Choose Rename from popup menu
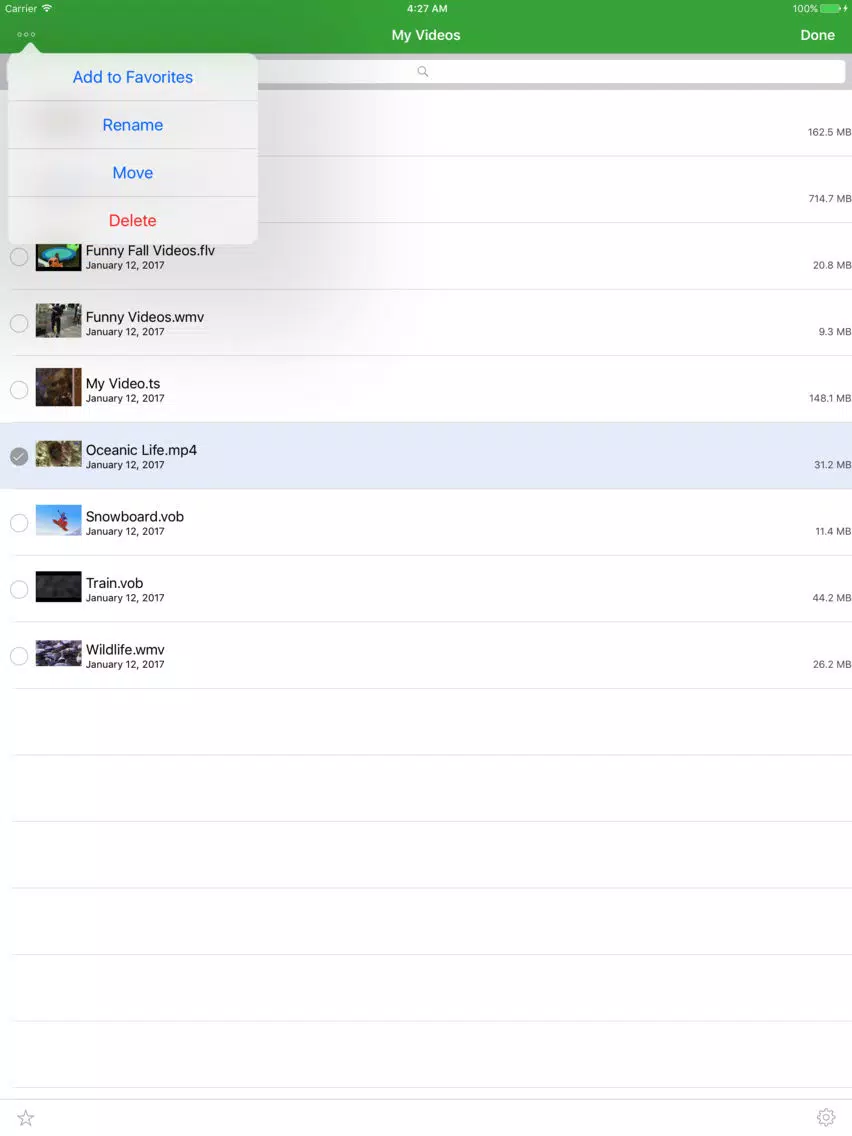Viewport: 852px width, 1136px height. [133, 125]
